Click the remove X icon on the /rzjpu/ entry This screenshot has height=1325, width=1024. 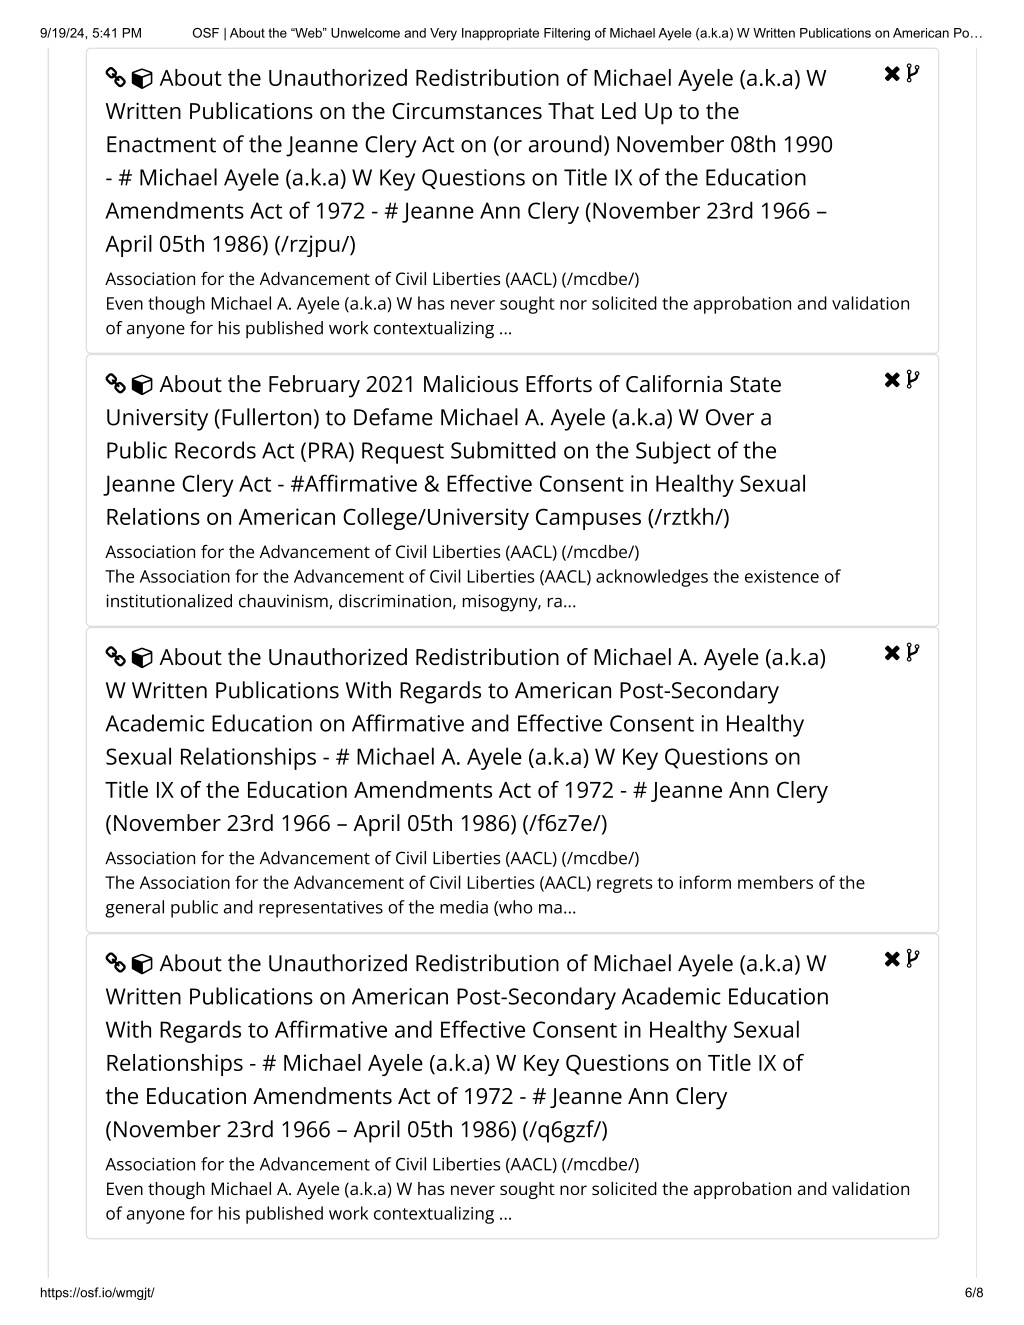[892, 73]
